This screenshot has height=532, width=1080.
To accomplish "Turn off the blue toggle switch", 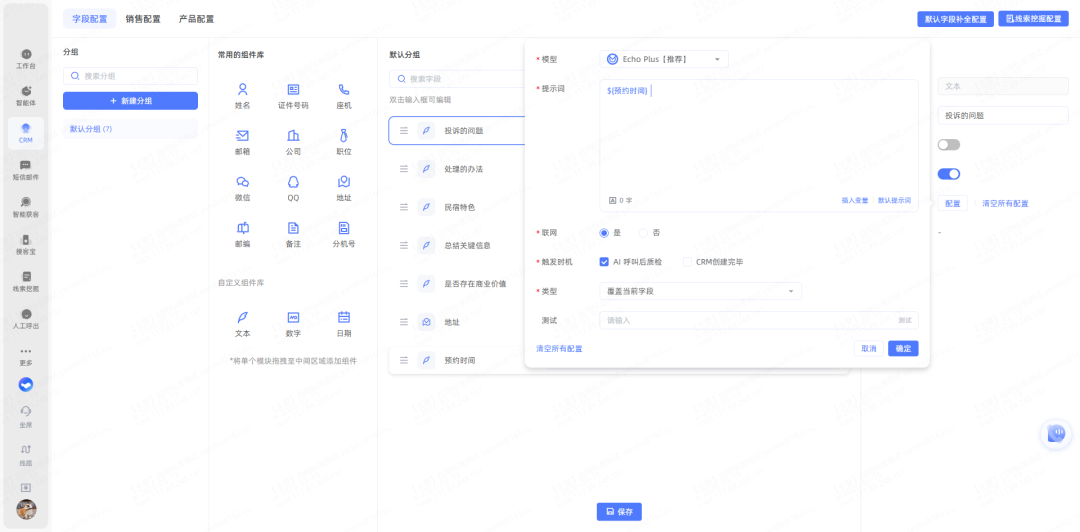I will pyautogui.click(x=948, y=174).
